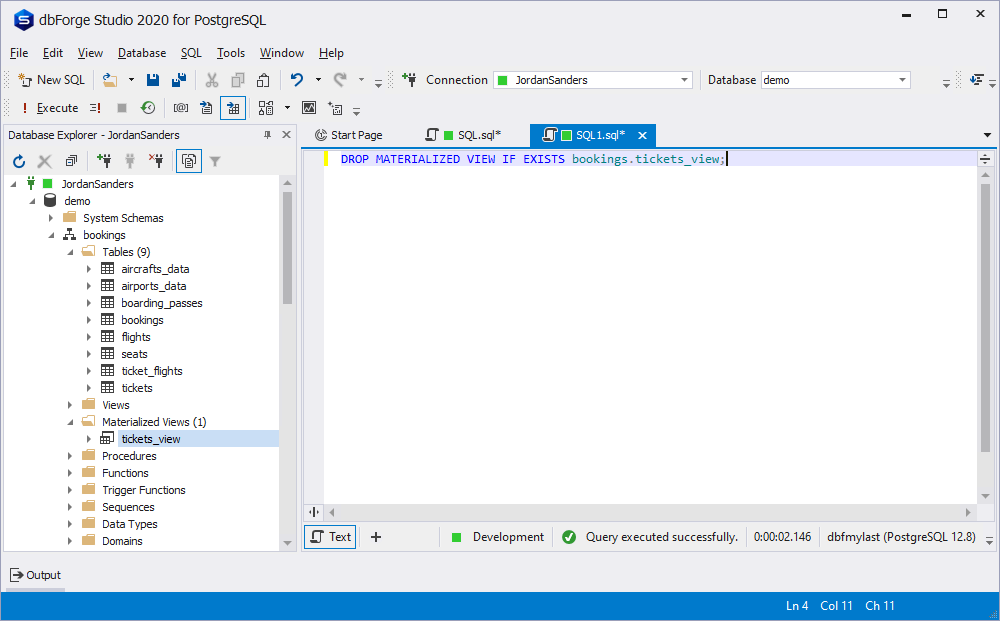Save the document with the floppy icon
This screenshot has width=1000, height=621.
click(x=153, y=80)
